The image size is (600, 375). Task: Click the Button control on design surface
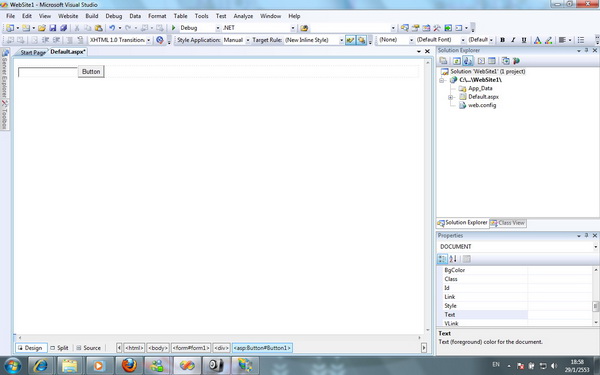coord(91,72)
